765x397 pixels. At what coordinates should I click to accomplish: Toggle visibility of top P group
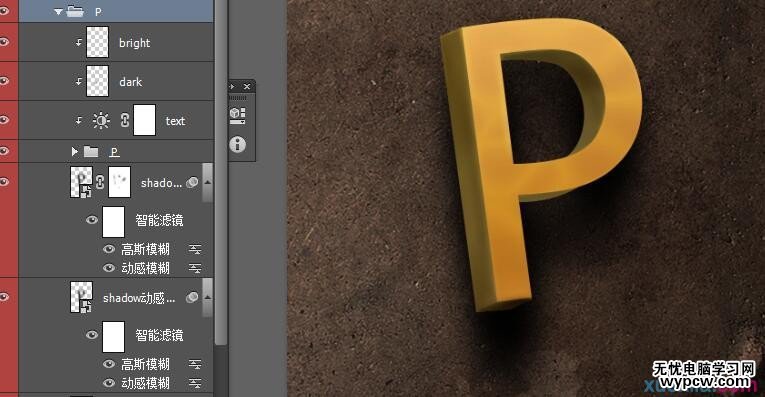5,11
